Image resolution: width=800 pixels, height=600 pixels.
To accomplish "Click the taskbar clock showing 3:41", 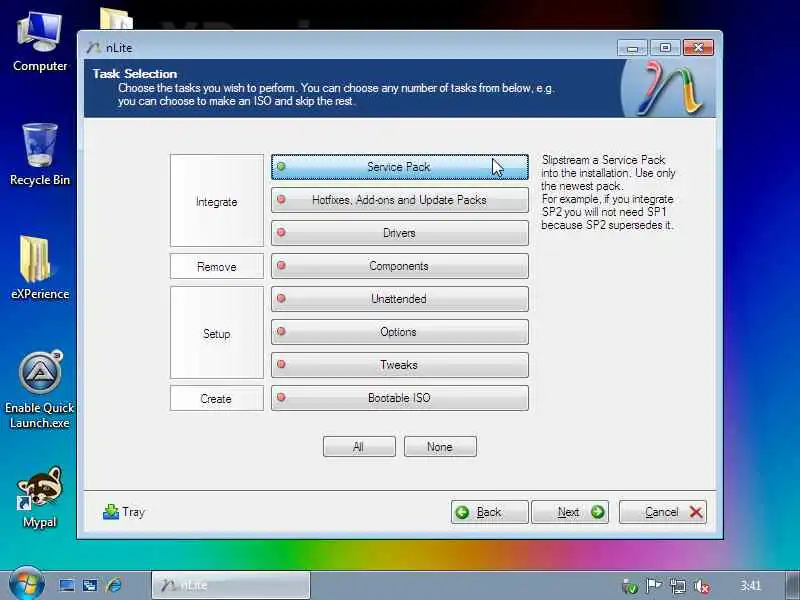I will click(x=751, y=585).
